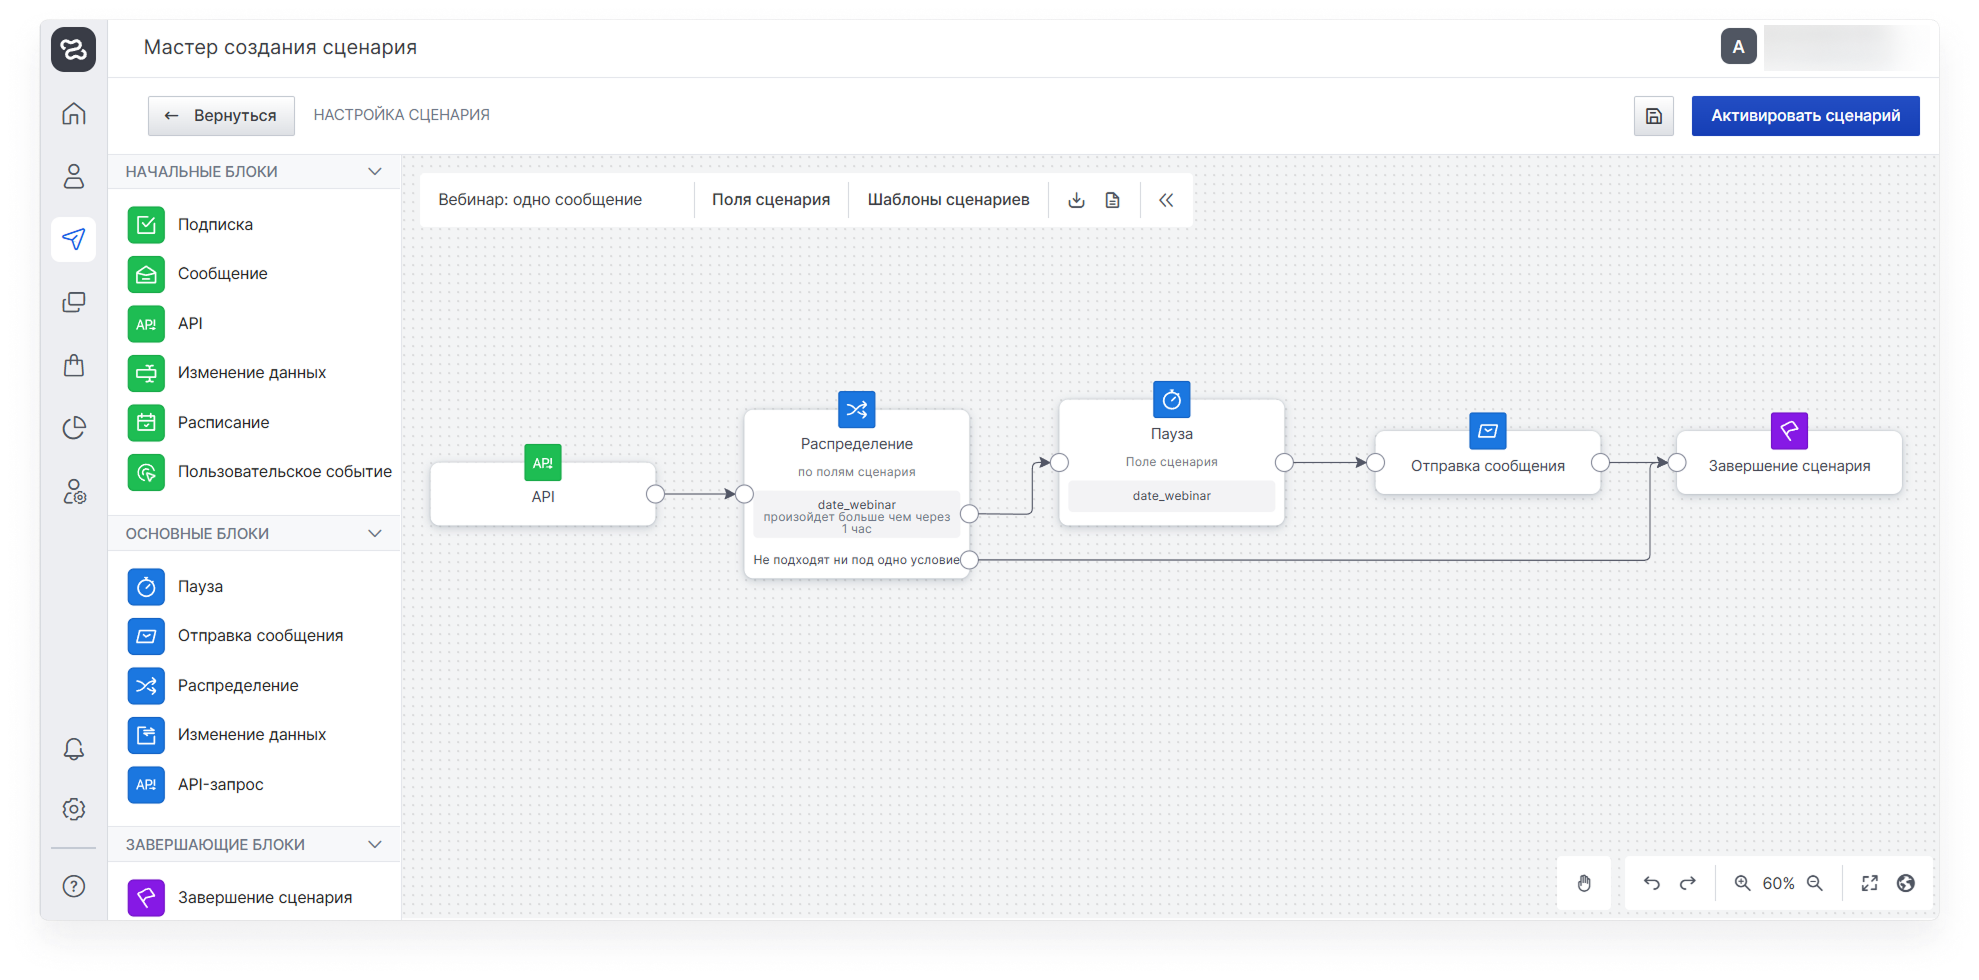Screen dimensions: 1979x980
Task: Open Шаблоны сценариев tab
Action: click(948, 200)
